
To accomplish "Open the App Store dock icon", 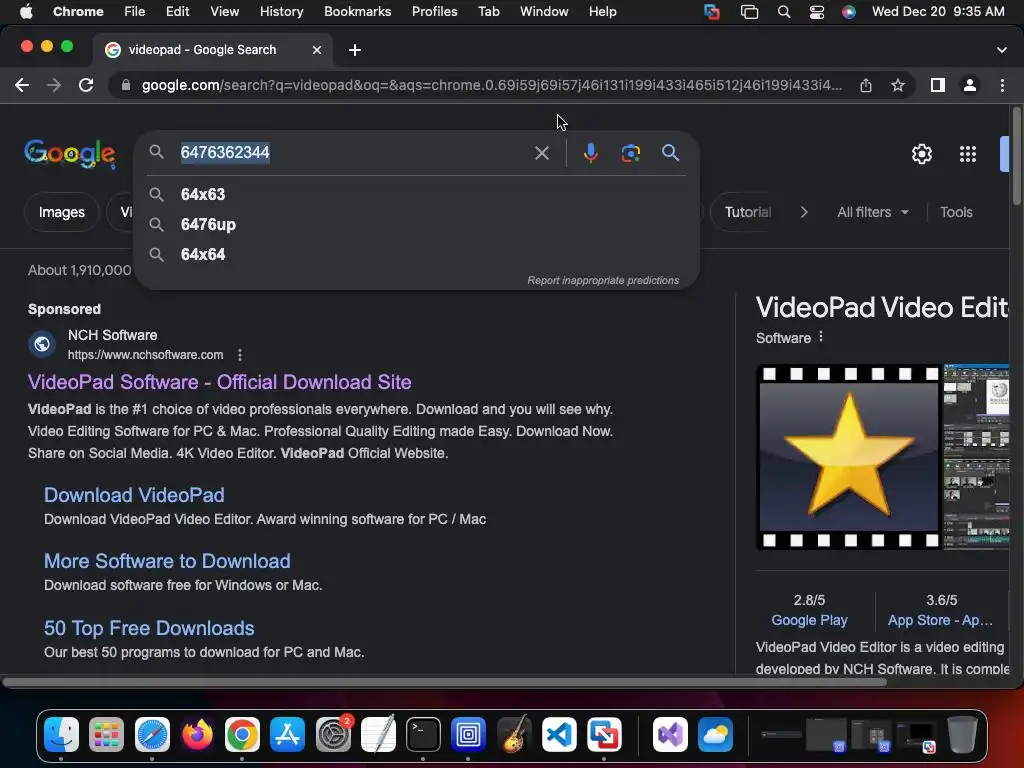I will pos(287,734).
